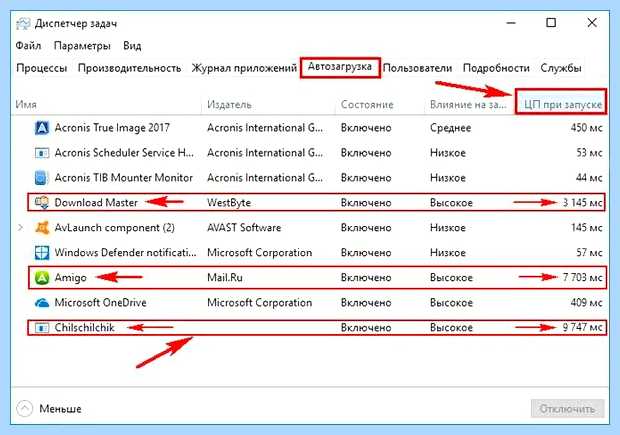Click Высокое impact in Chilschilchik row

point(451,328)
